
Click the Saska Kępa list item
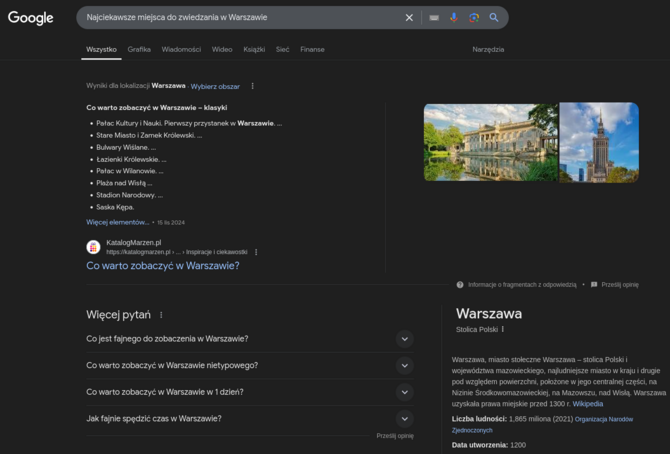point(115,207)
